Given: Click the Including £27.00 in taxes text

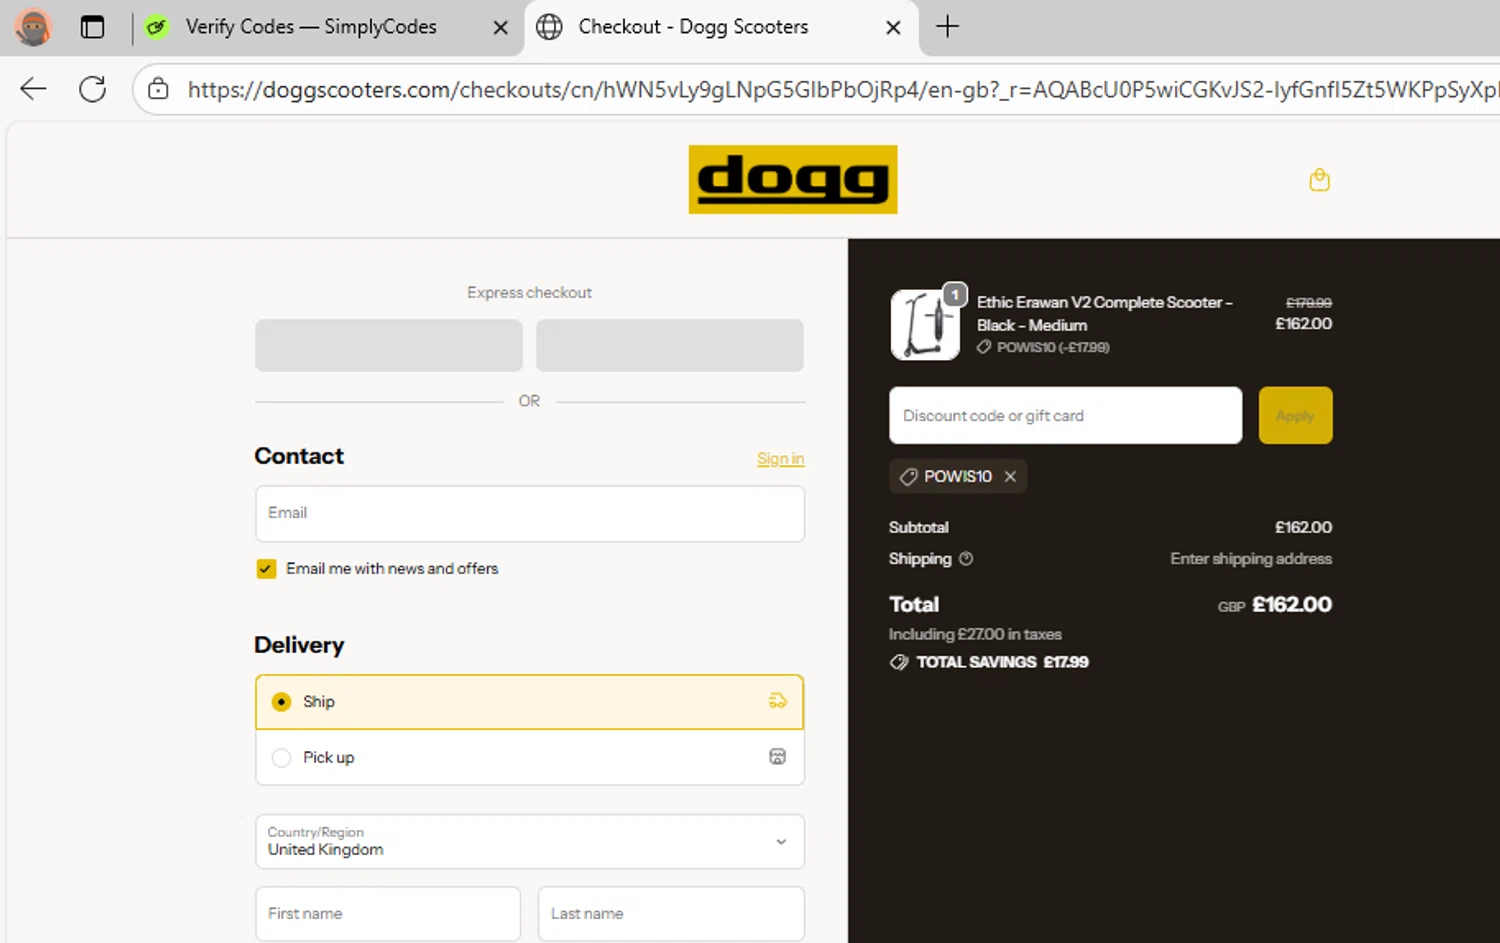Looking at the screenshot, I should 975,634.
